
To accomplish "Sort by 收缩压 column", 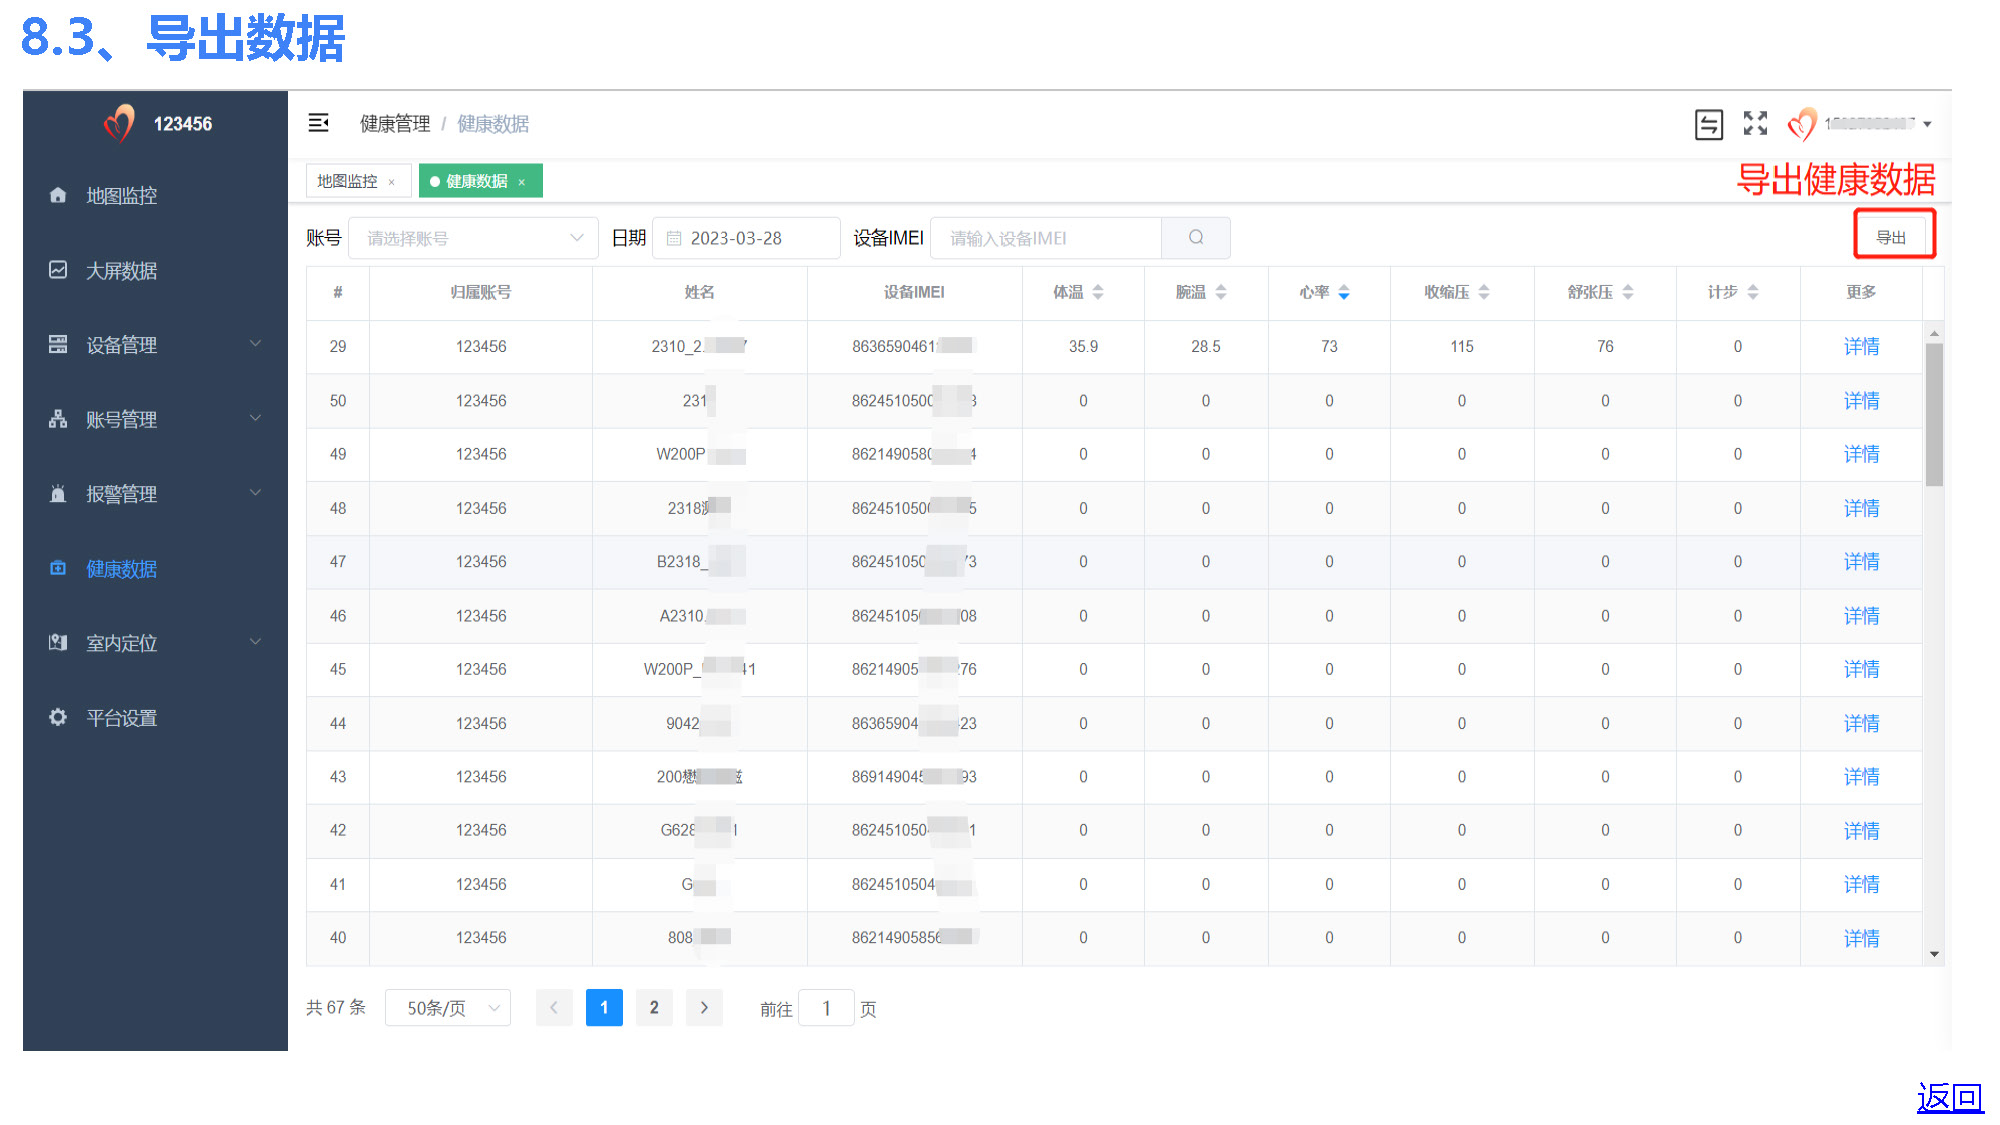I will [x=1484, y=292].
